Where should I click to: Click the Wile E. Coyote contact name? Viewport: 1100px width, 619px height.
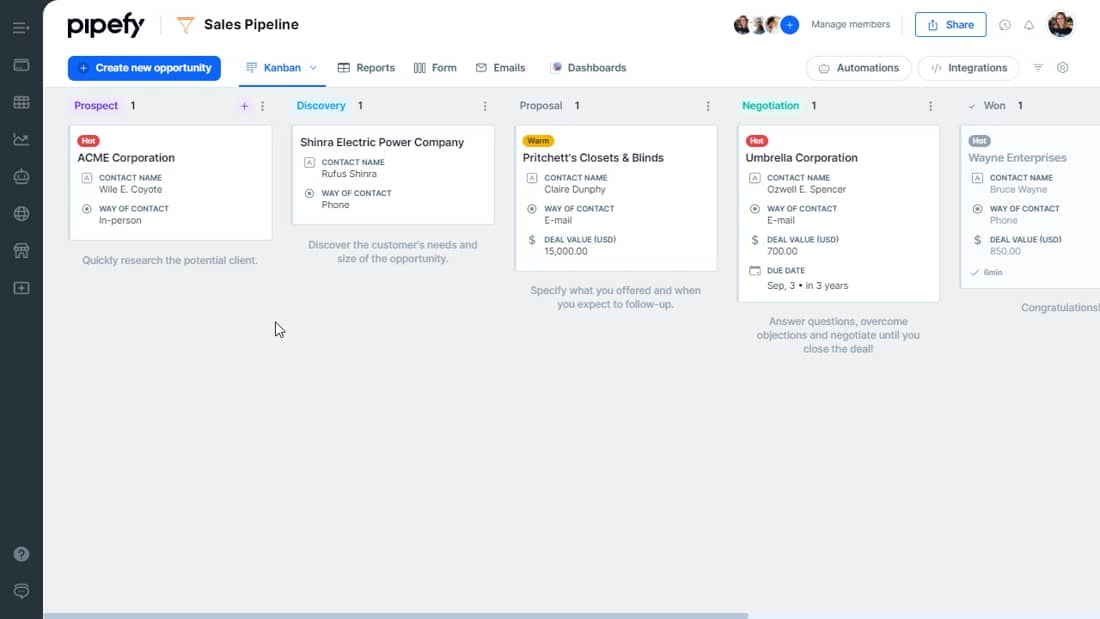(130, 189)
